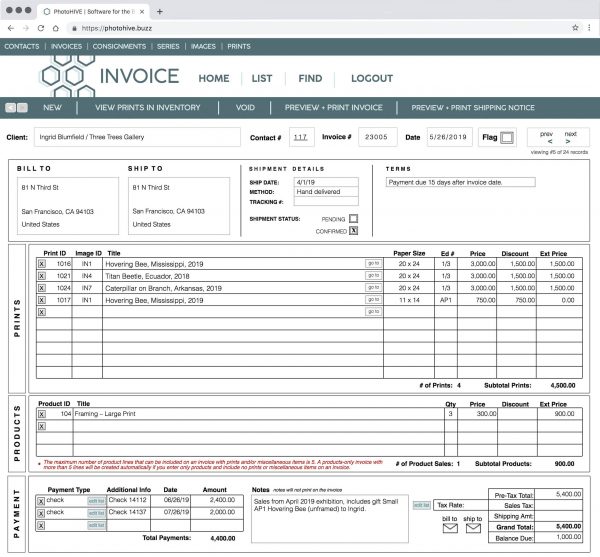Open edit list next to Tax Rate
The width and height of the screenshot is (600, 557).
(422, 506)
